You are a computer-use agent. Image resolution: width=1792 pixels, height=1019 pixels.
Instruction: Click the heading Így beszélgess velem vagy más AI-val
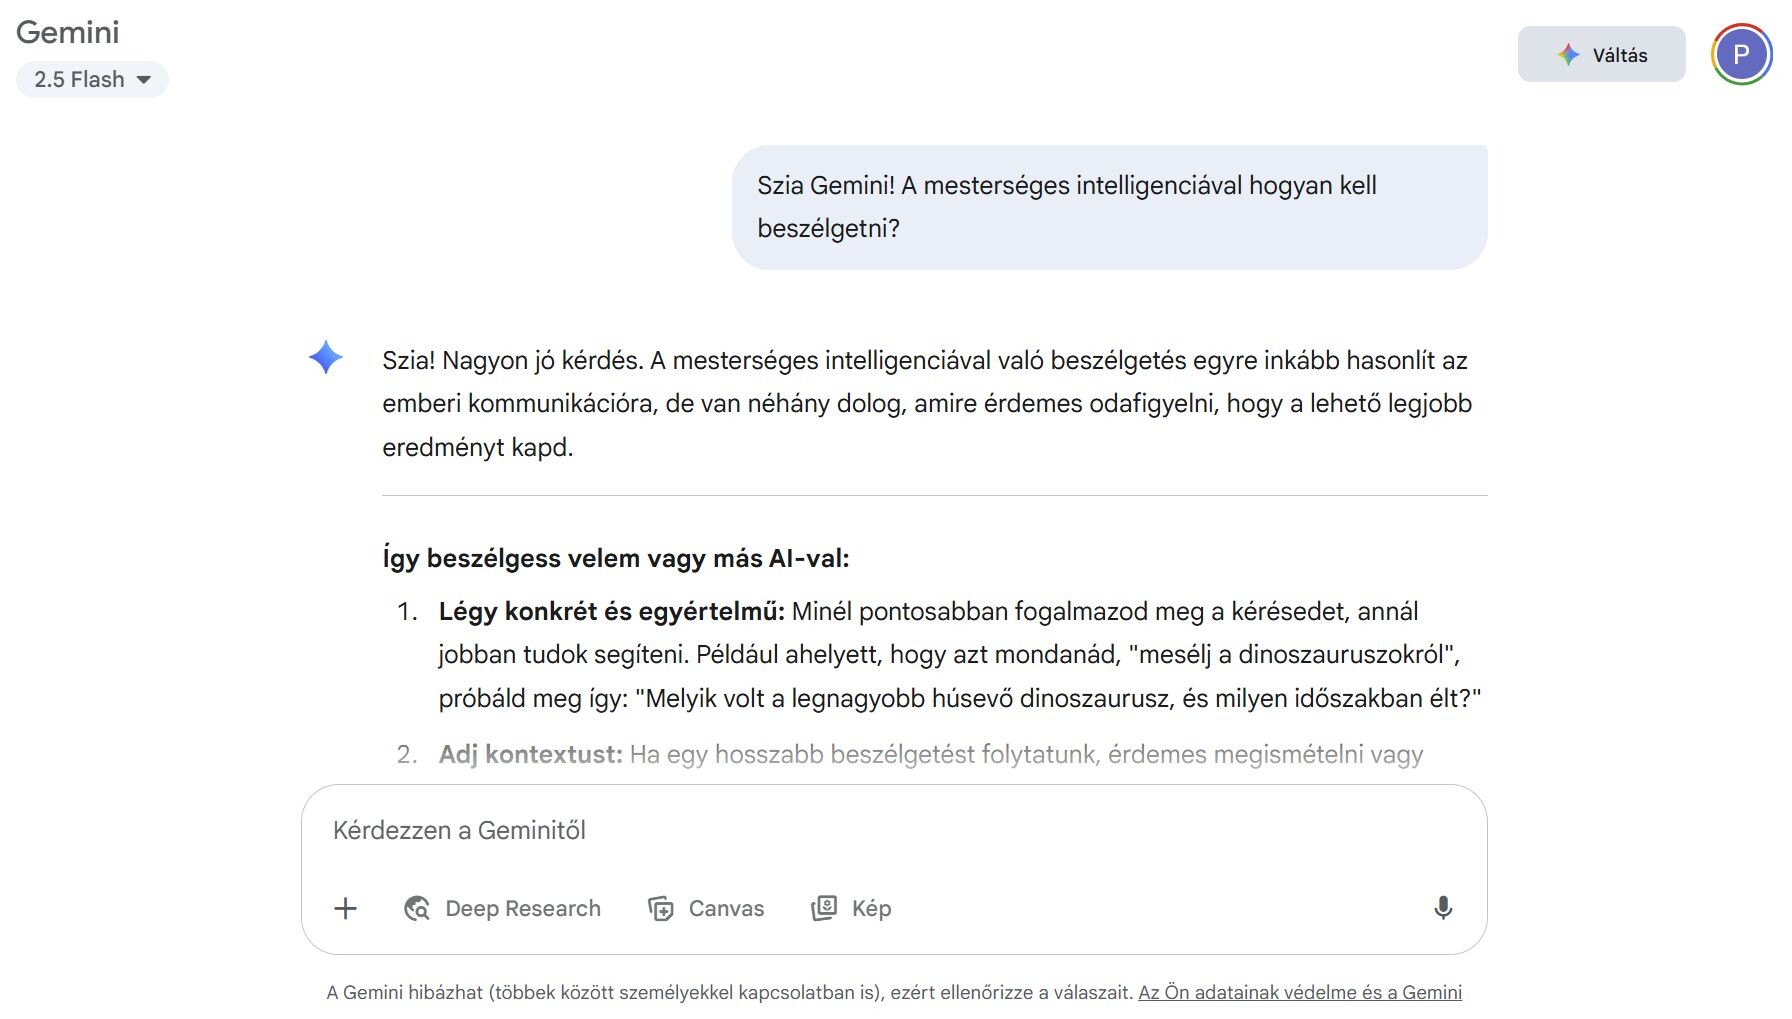616,558
